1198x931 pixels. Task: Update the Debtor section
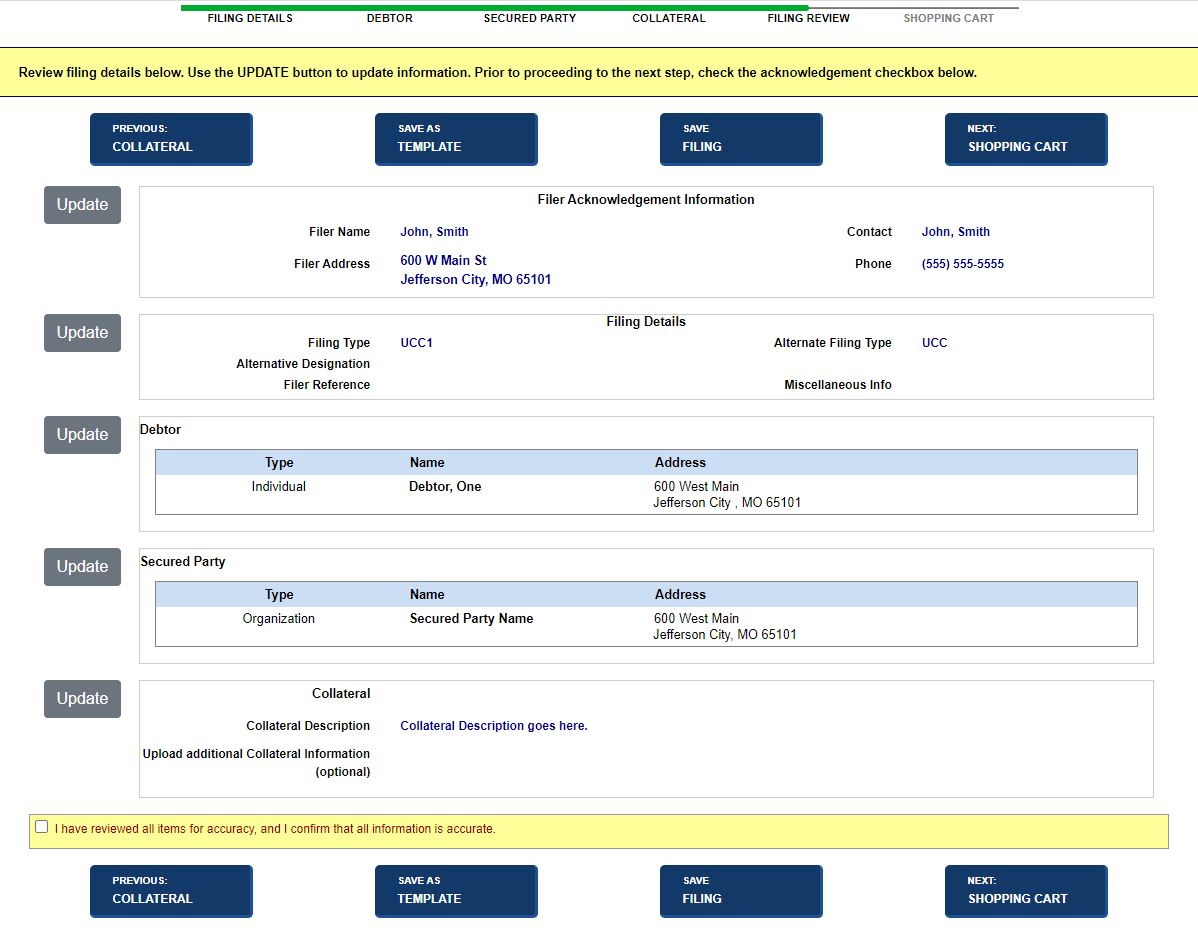[x=83, y=435]
